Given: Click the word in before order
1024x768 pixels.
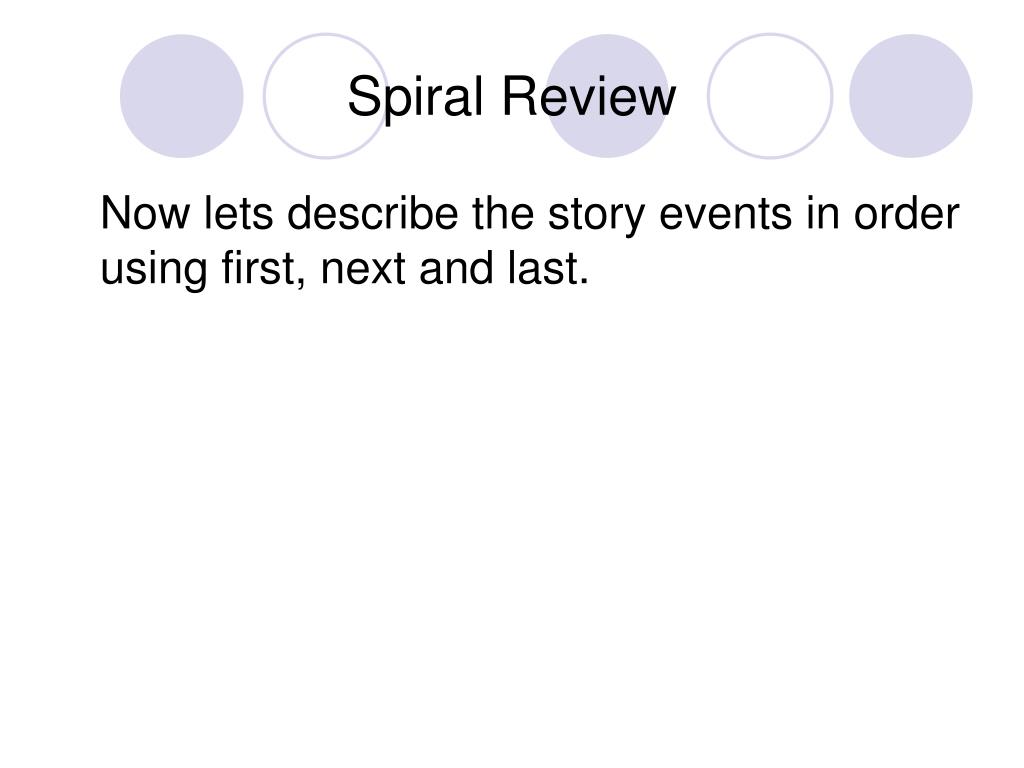Looking at the screenshot, I should tap(822, 213).
